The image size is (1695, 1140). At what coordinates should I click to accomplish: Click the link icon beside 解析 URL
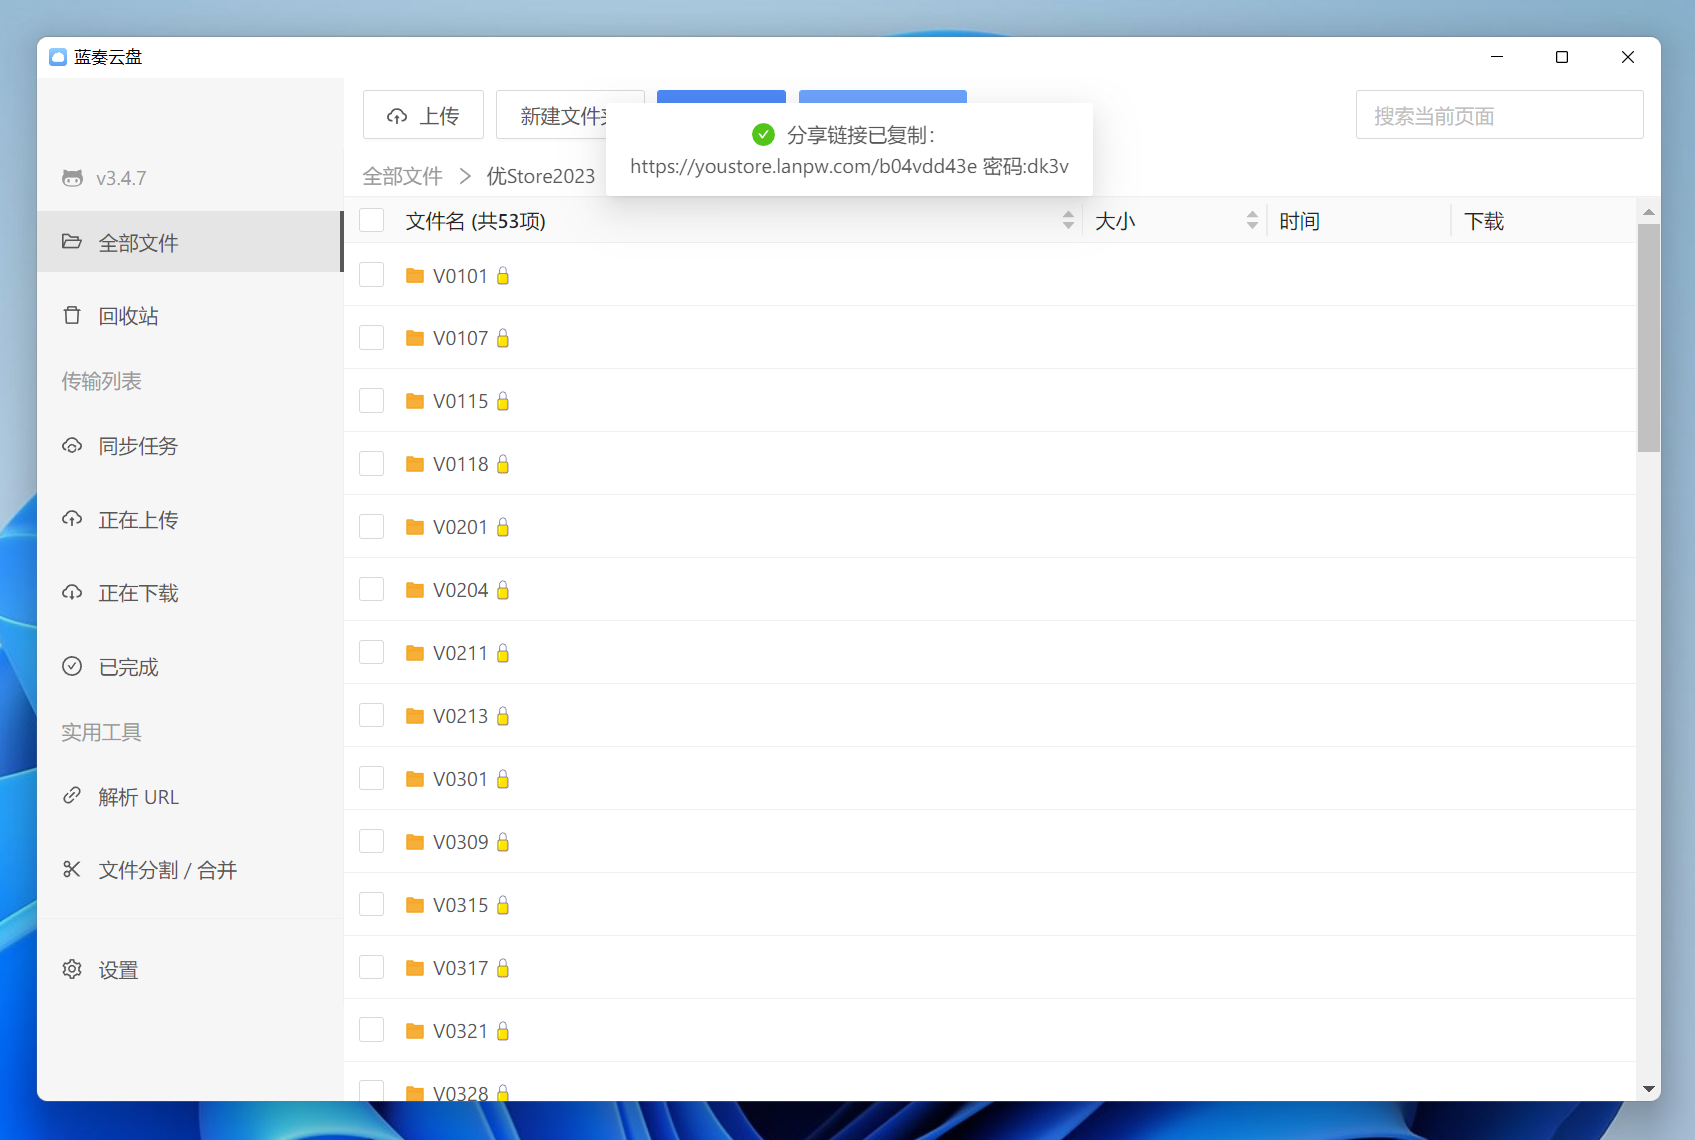point(72,796)
